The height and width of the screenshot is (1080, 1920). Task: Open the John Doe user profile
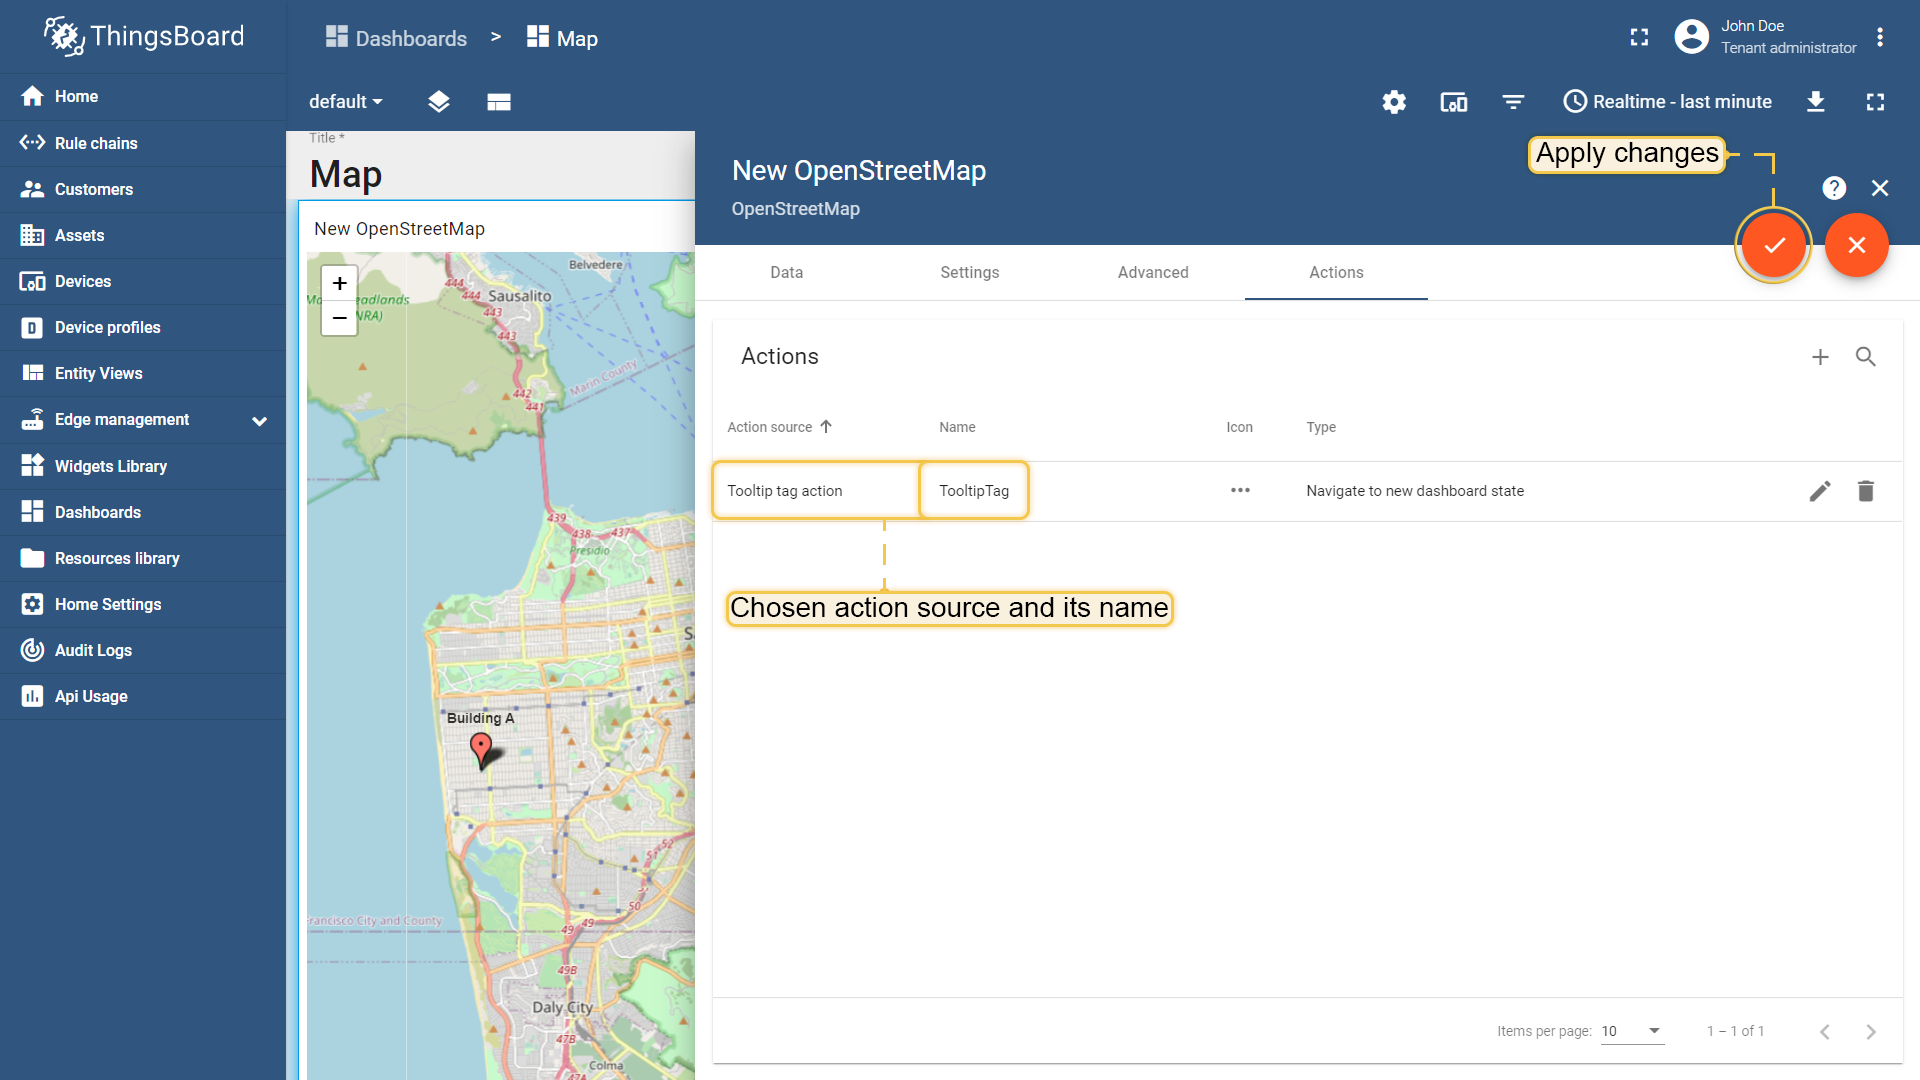click(1765, 37)
